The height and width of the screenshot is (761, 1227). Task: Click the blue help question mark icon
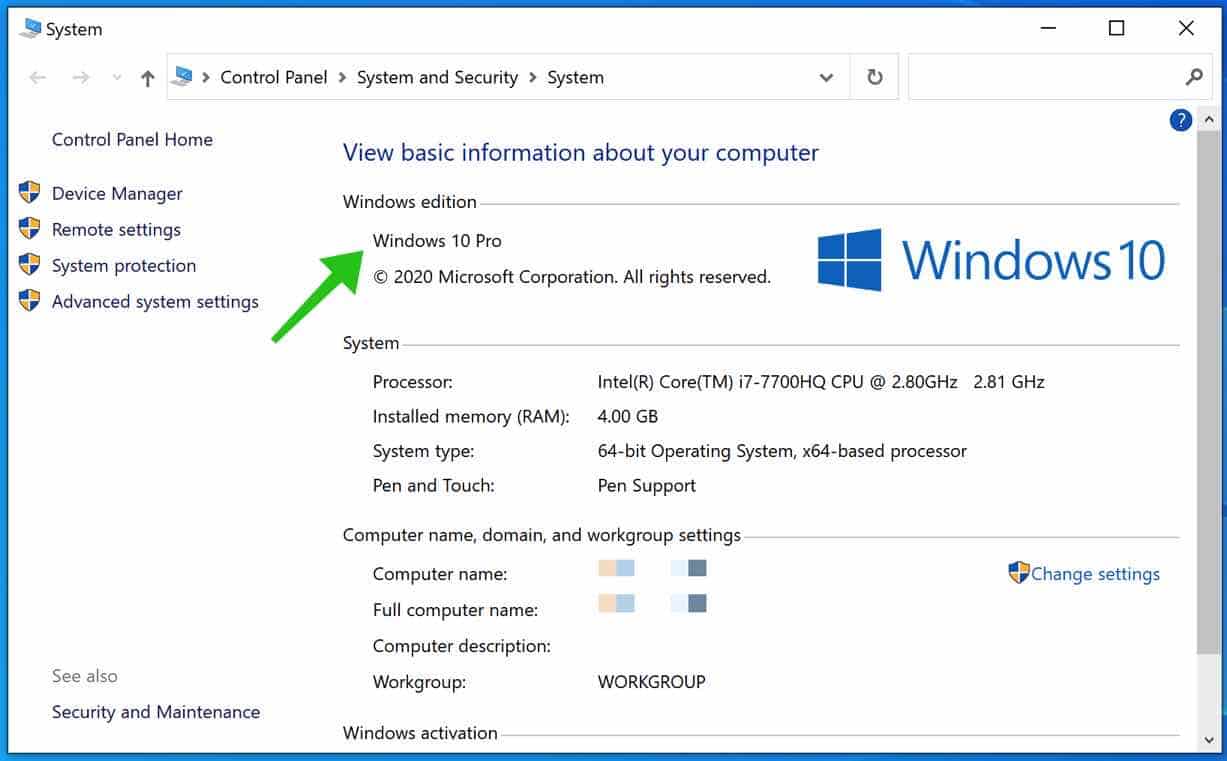click(x=1180, y=120)
